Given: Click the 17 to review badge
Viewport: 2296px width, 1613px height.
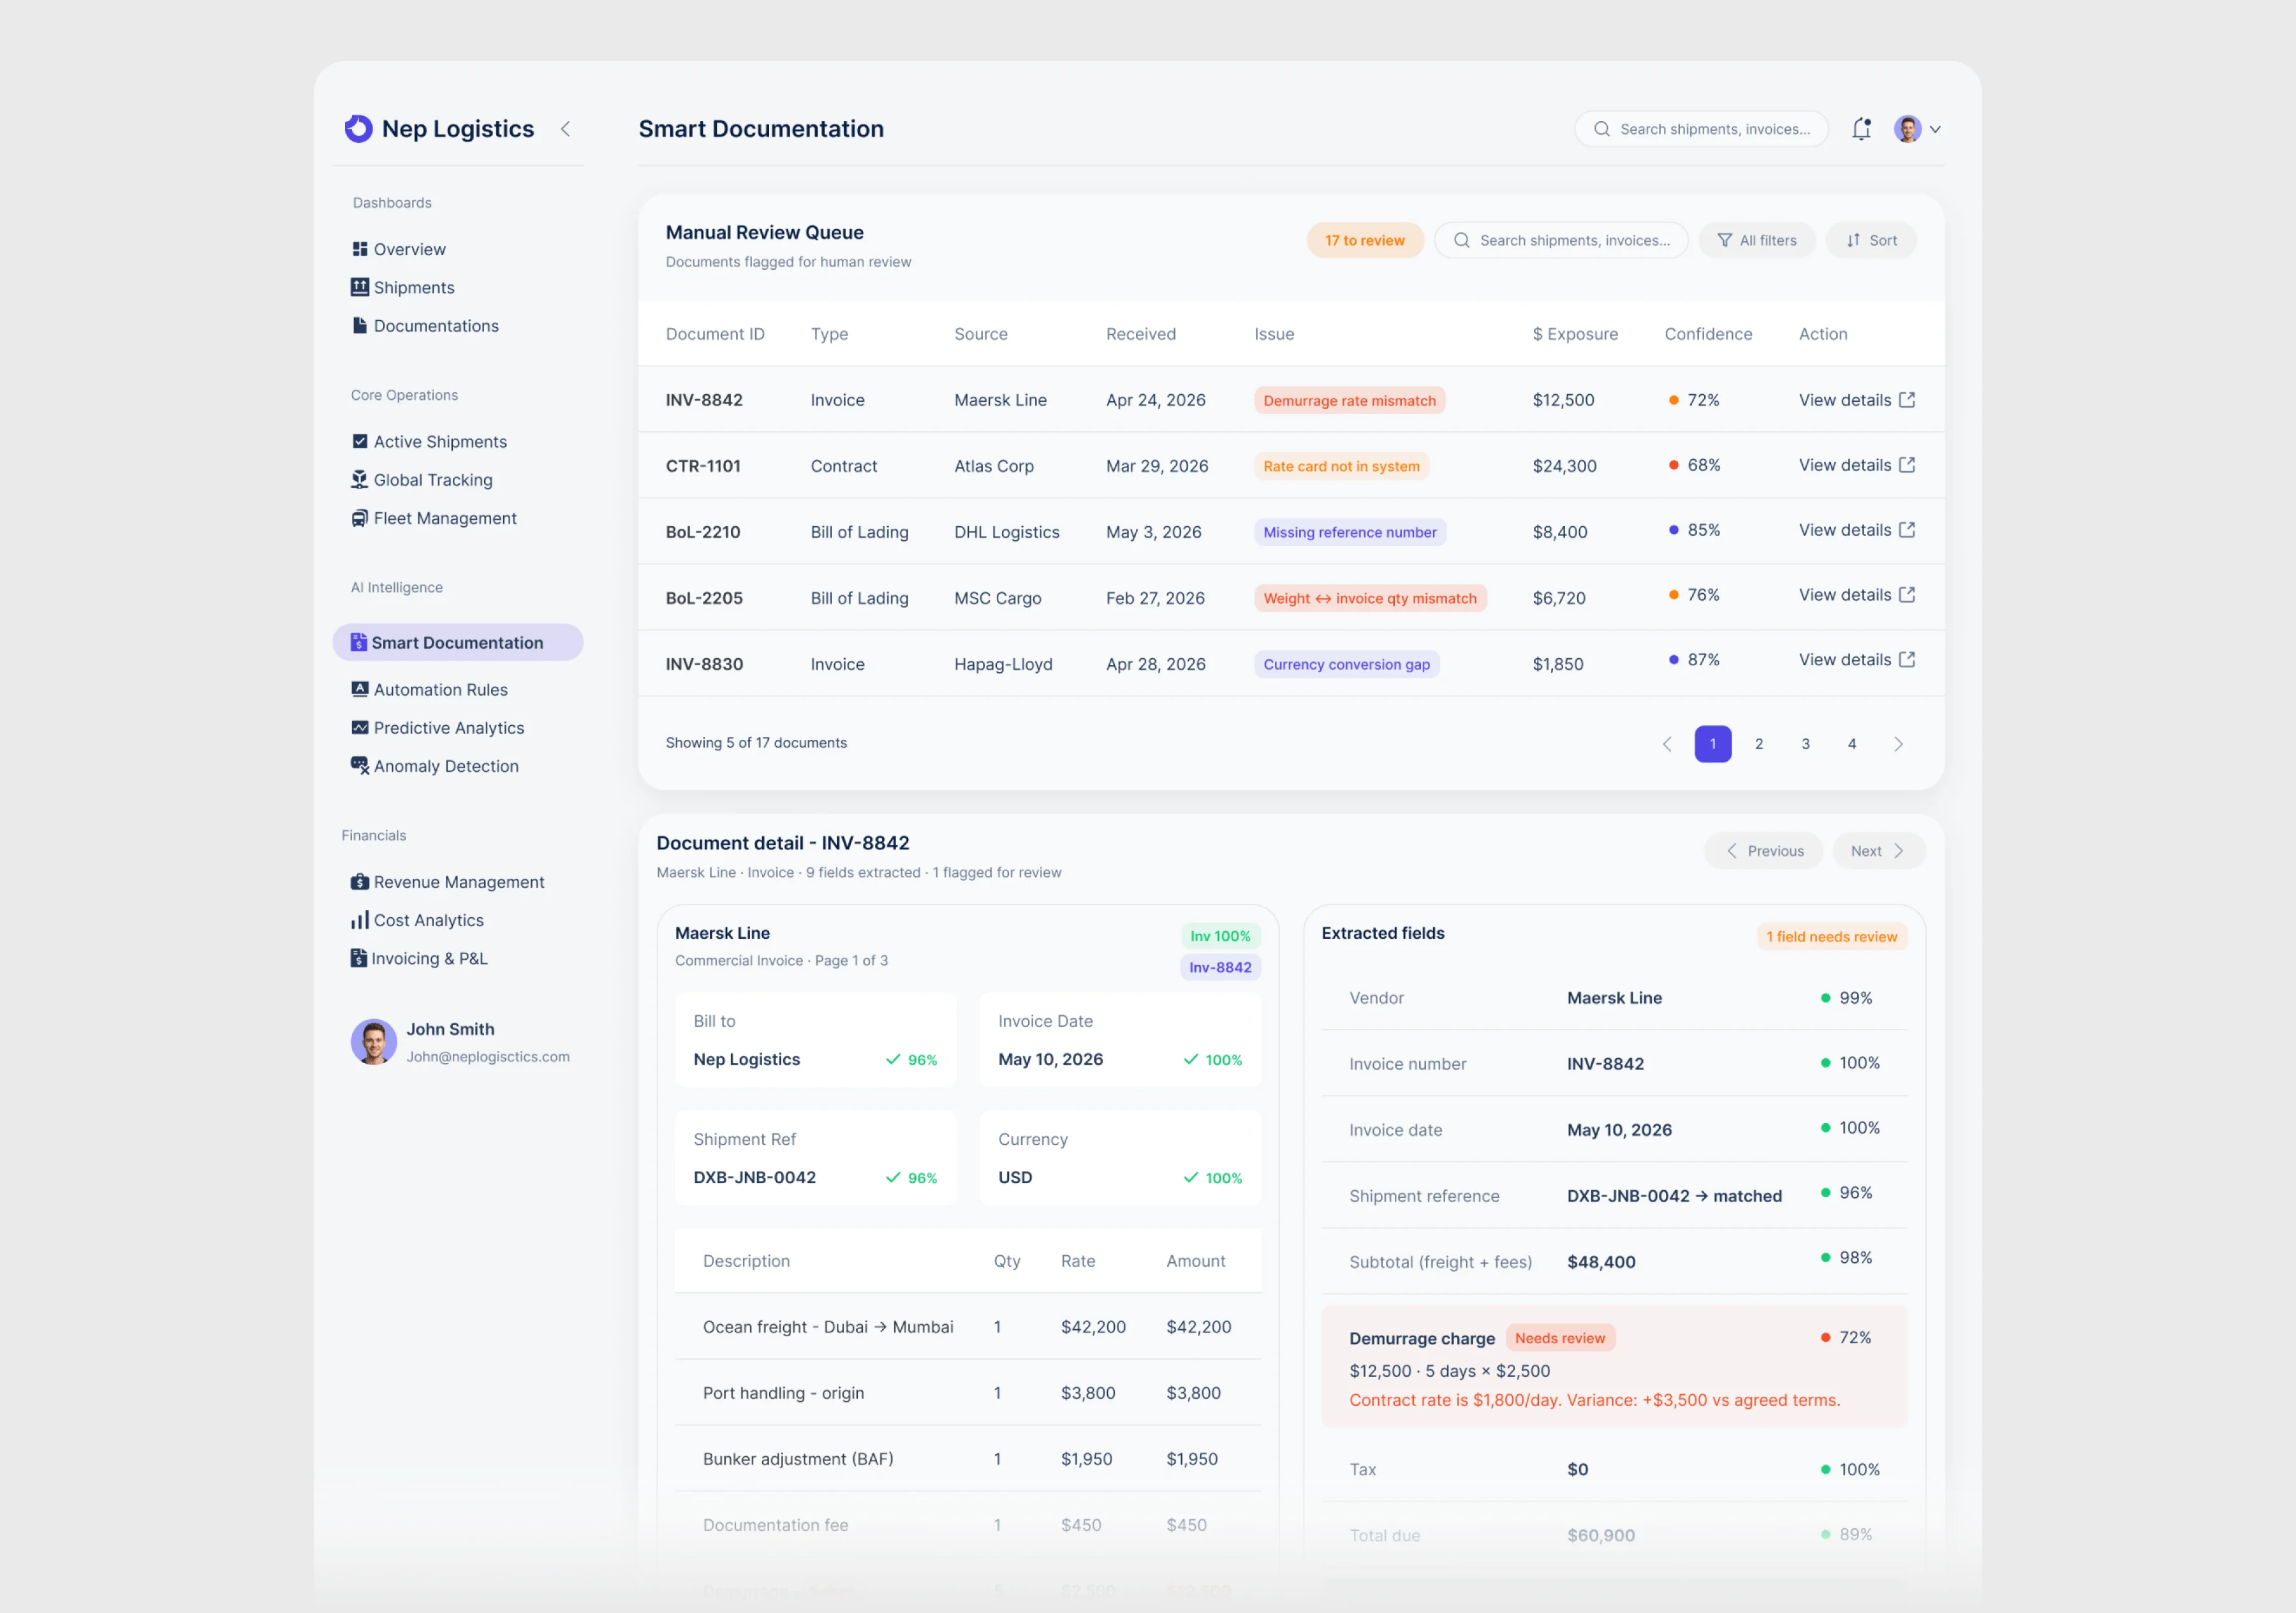Looking at the screenshot, I should tap(1364, 240).
